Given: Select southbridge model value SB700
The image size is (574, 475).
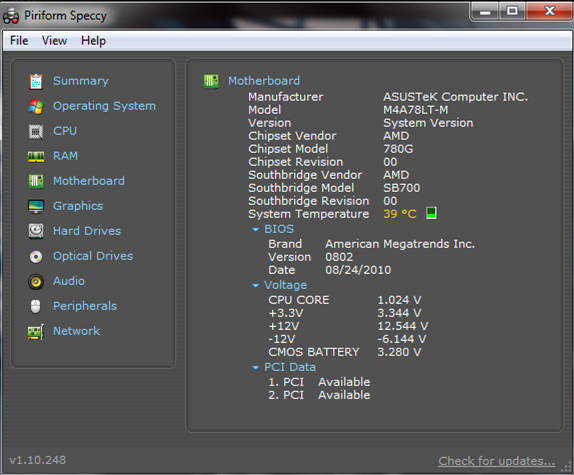Looking at the screenshot, I should click(402, 188).
